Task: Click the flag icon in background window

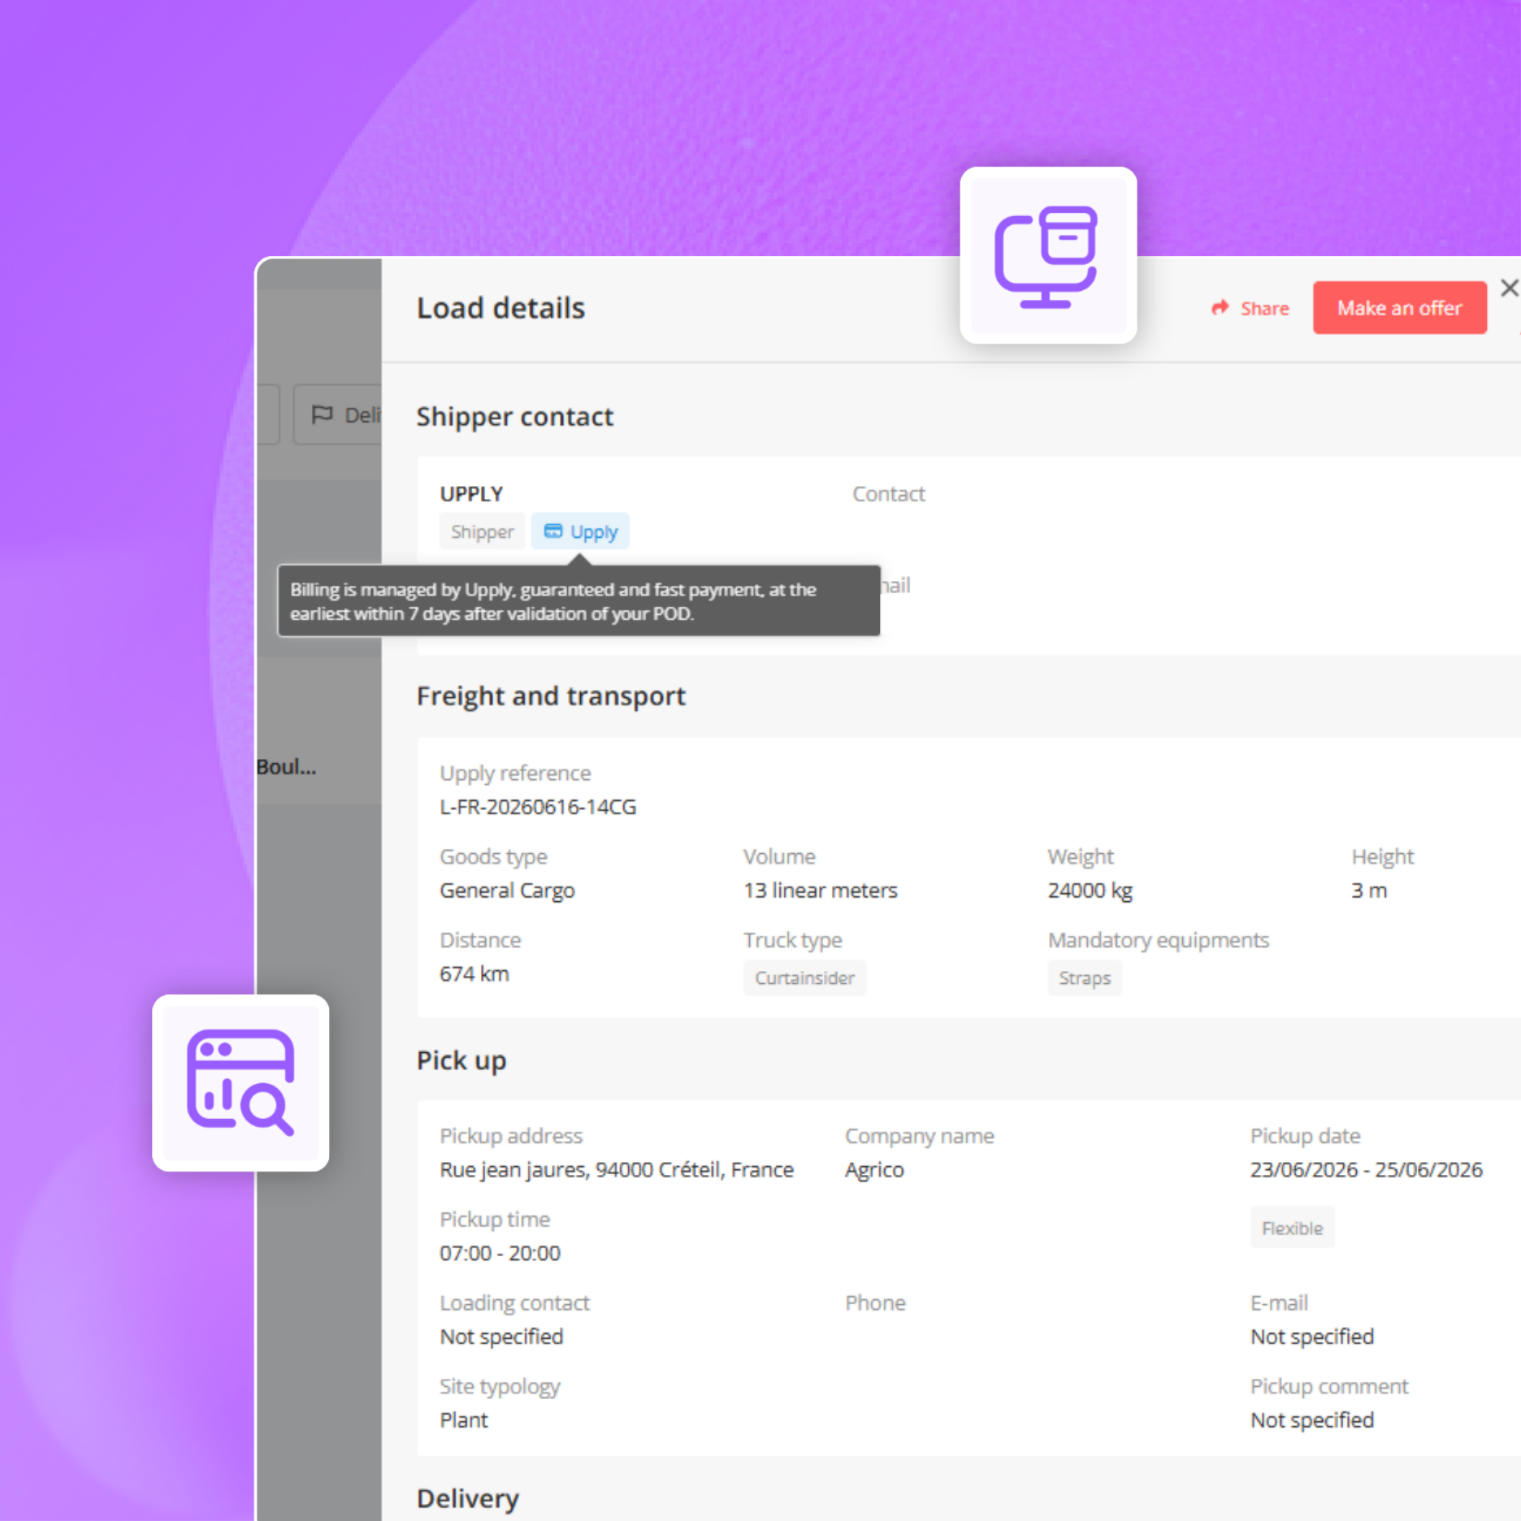Action: click(x=322, y=414)
